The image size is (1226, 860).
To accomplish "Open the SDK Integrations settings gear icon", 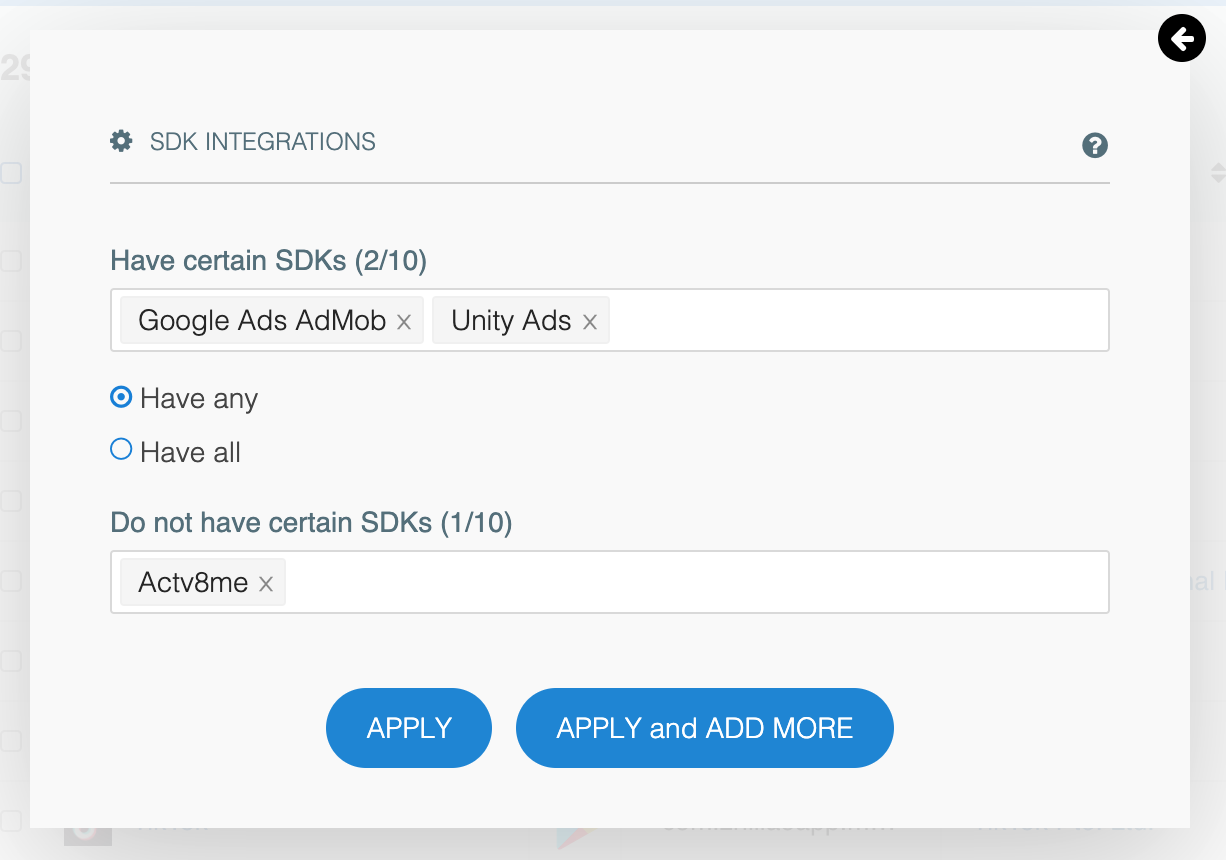I will click(x=121, y=141).
